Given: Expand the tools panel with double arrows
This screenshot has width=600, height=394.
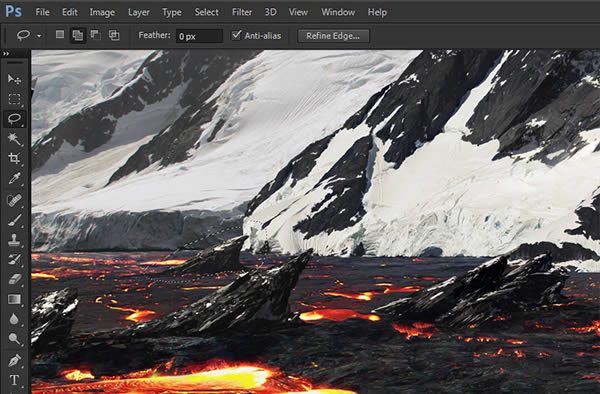Looking at the screenshot, I should 6,54.
